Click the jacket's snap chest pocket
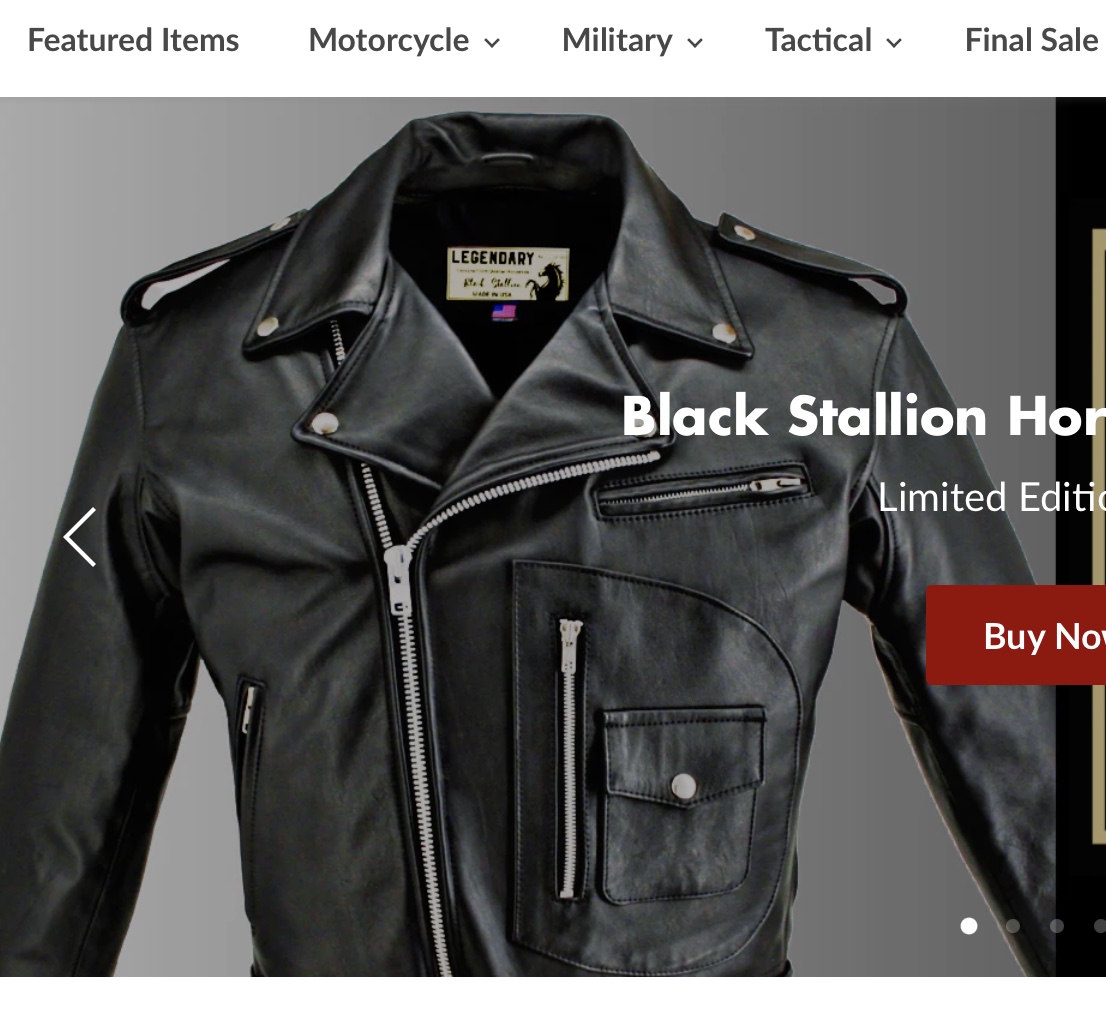This screenshot has width=1106, height=1017. [683, 804]
